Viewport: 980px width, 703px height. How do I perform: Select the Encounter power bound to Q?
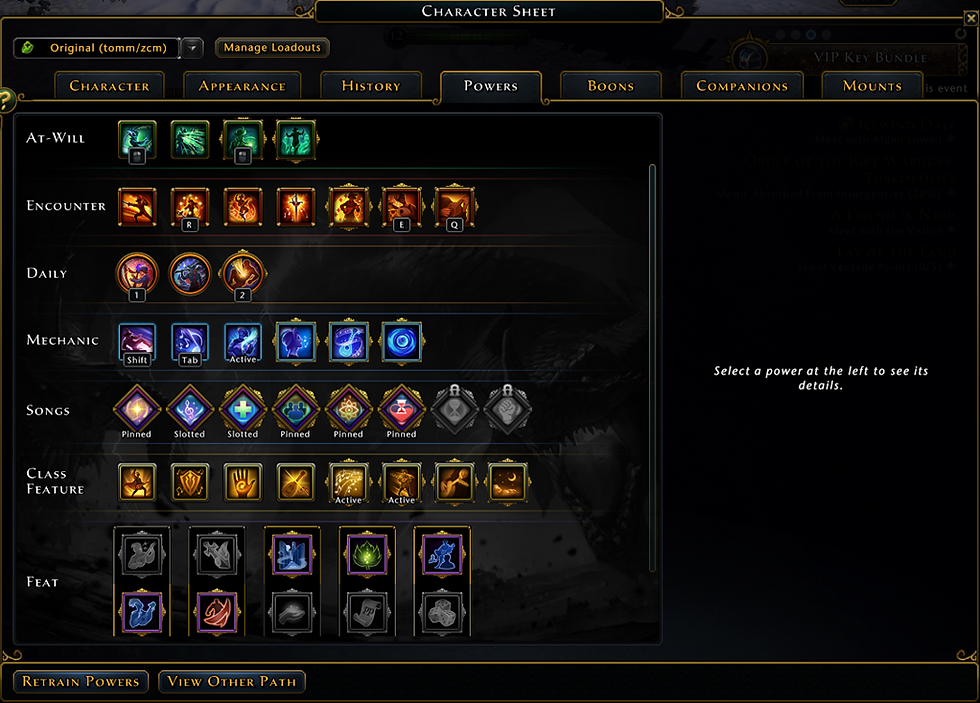click(454, 207)
